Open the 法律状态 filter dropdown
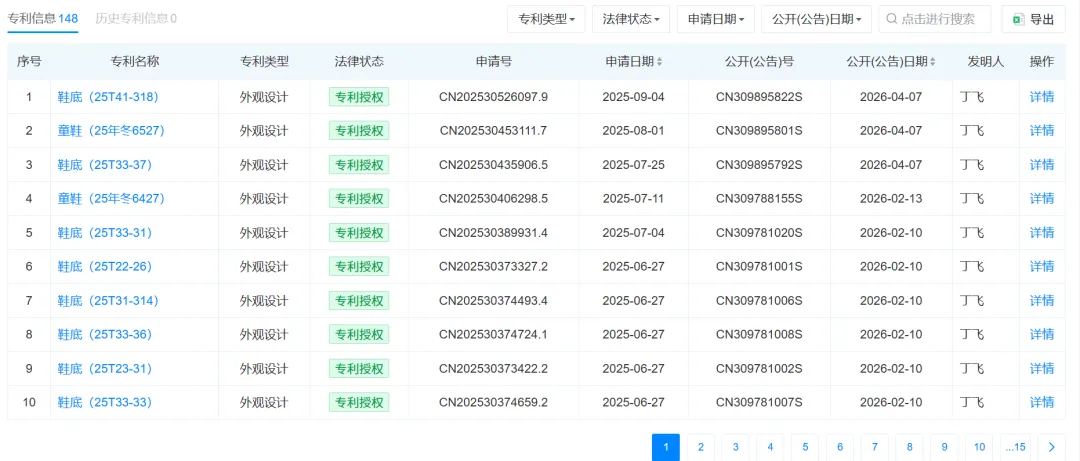Screen dimensions: 1080x461 (x=630, y=19)
